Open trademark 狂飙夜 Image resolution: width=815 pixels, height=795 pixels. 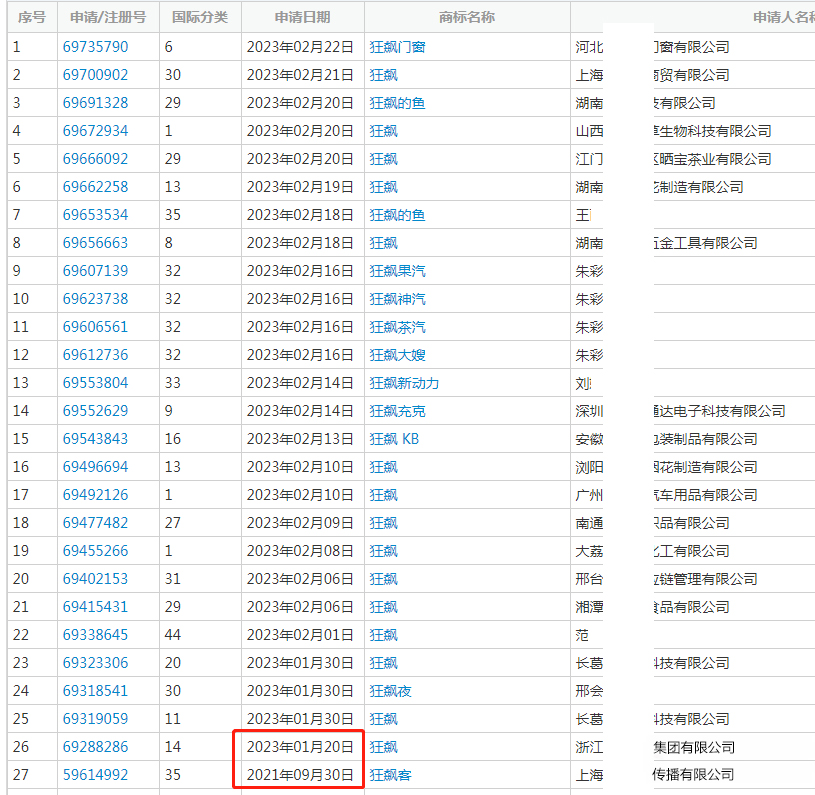point(390,691)
